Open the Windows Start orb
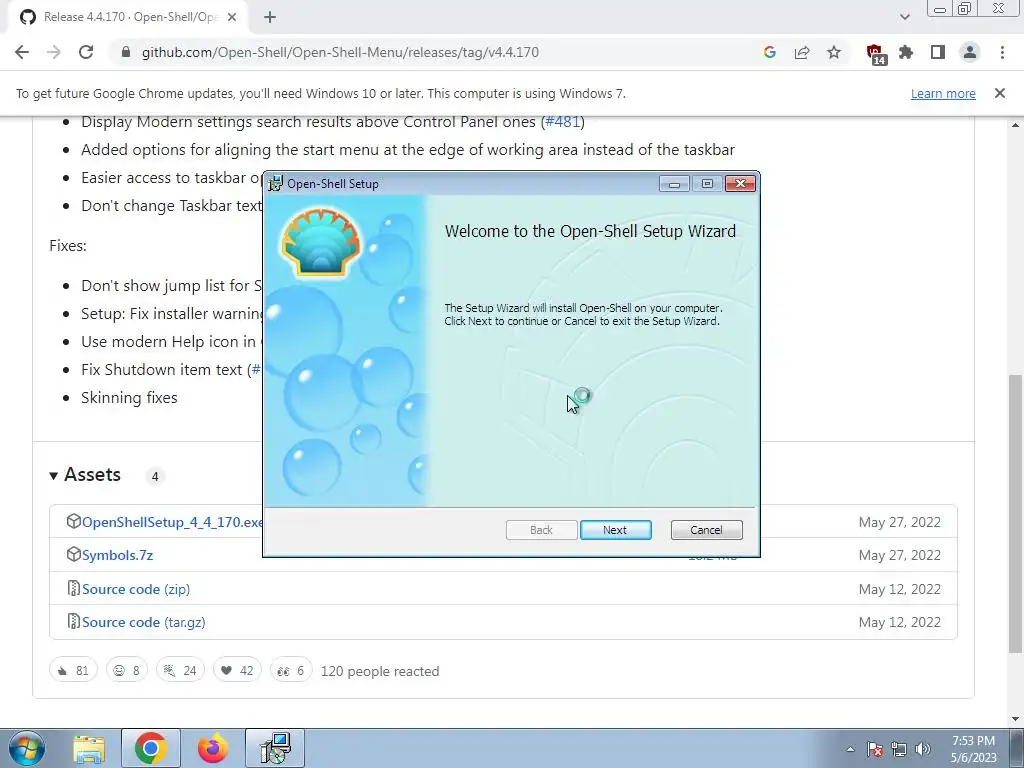Viewport: 1024px width, 768px height. pyautogui.click(x=27, y=748)
